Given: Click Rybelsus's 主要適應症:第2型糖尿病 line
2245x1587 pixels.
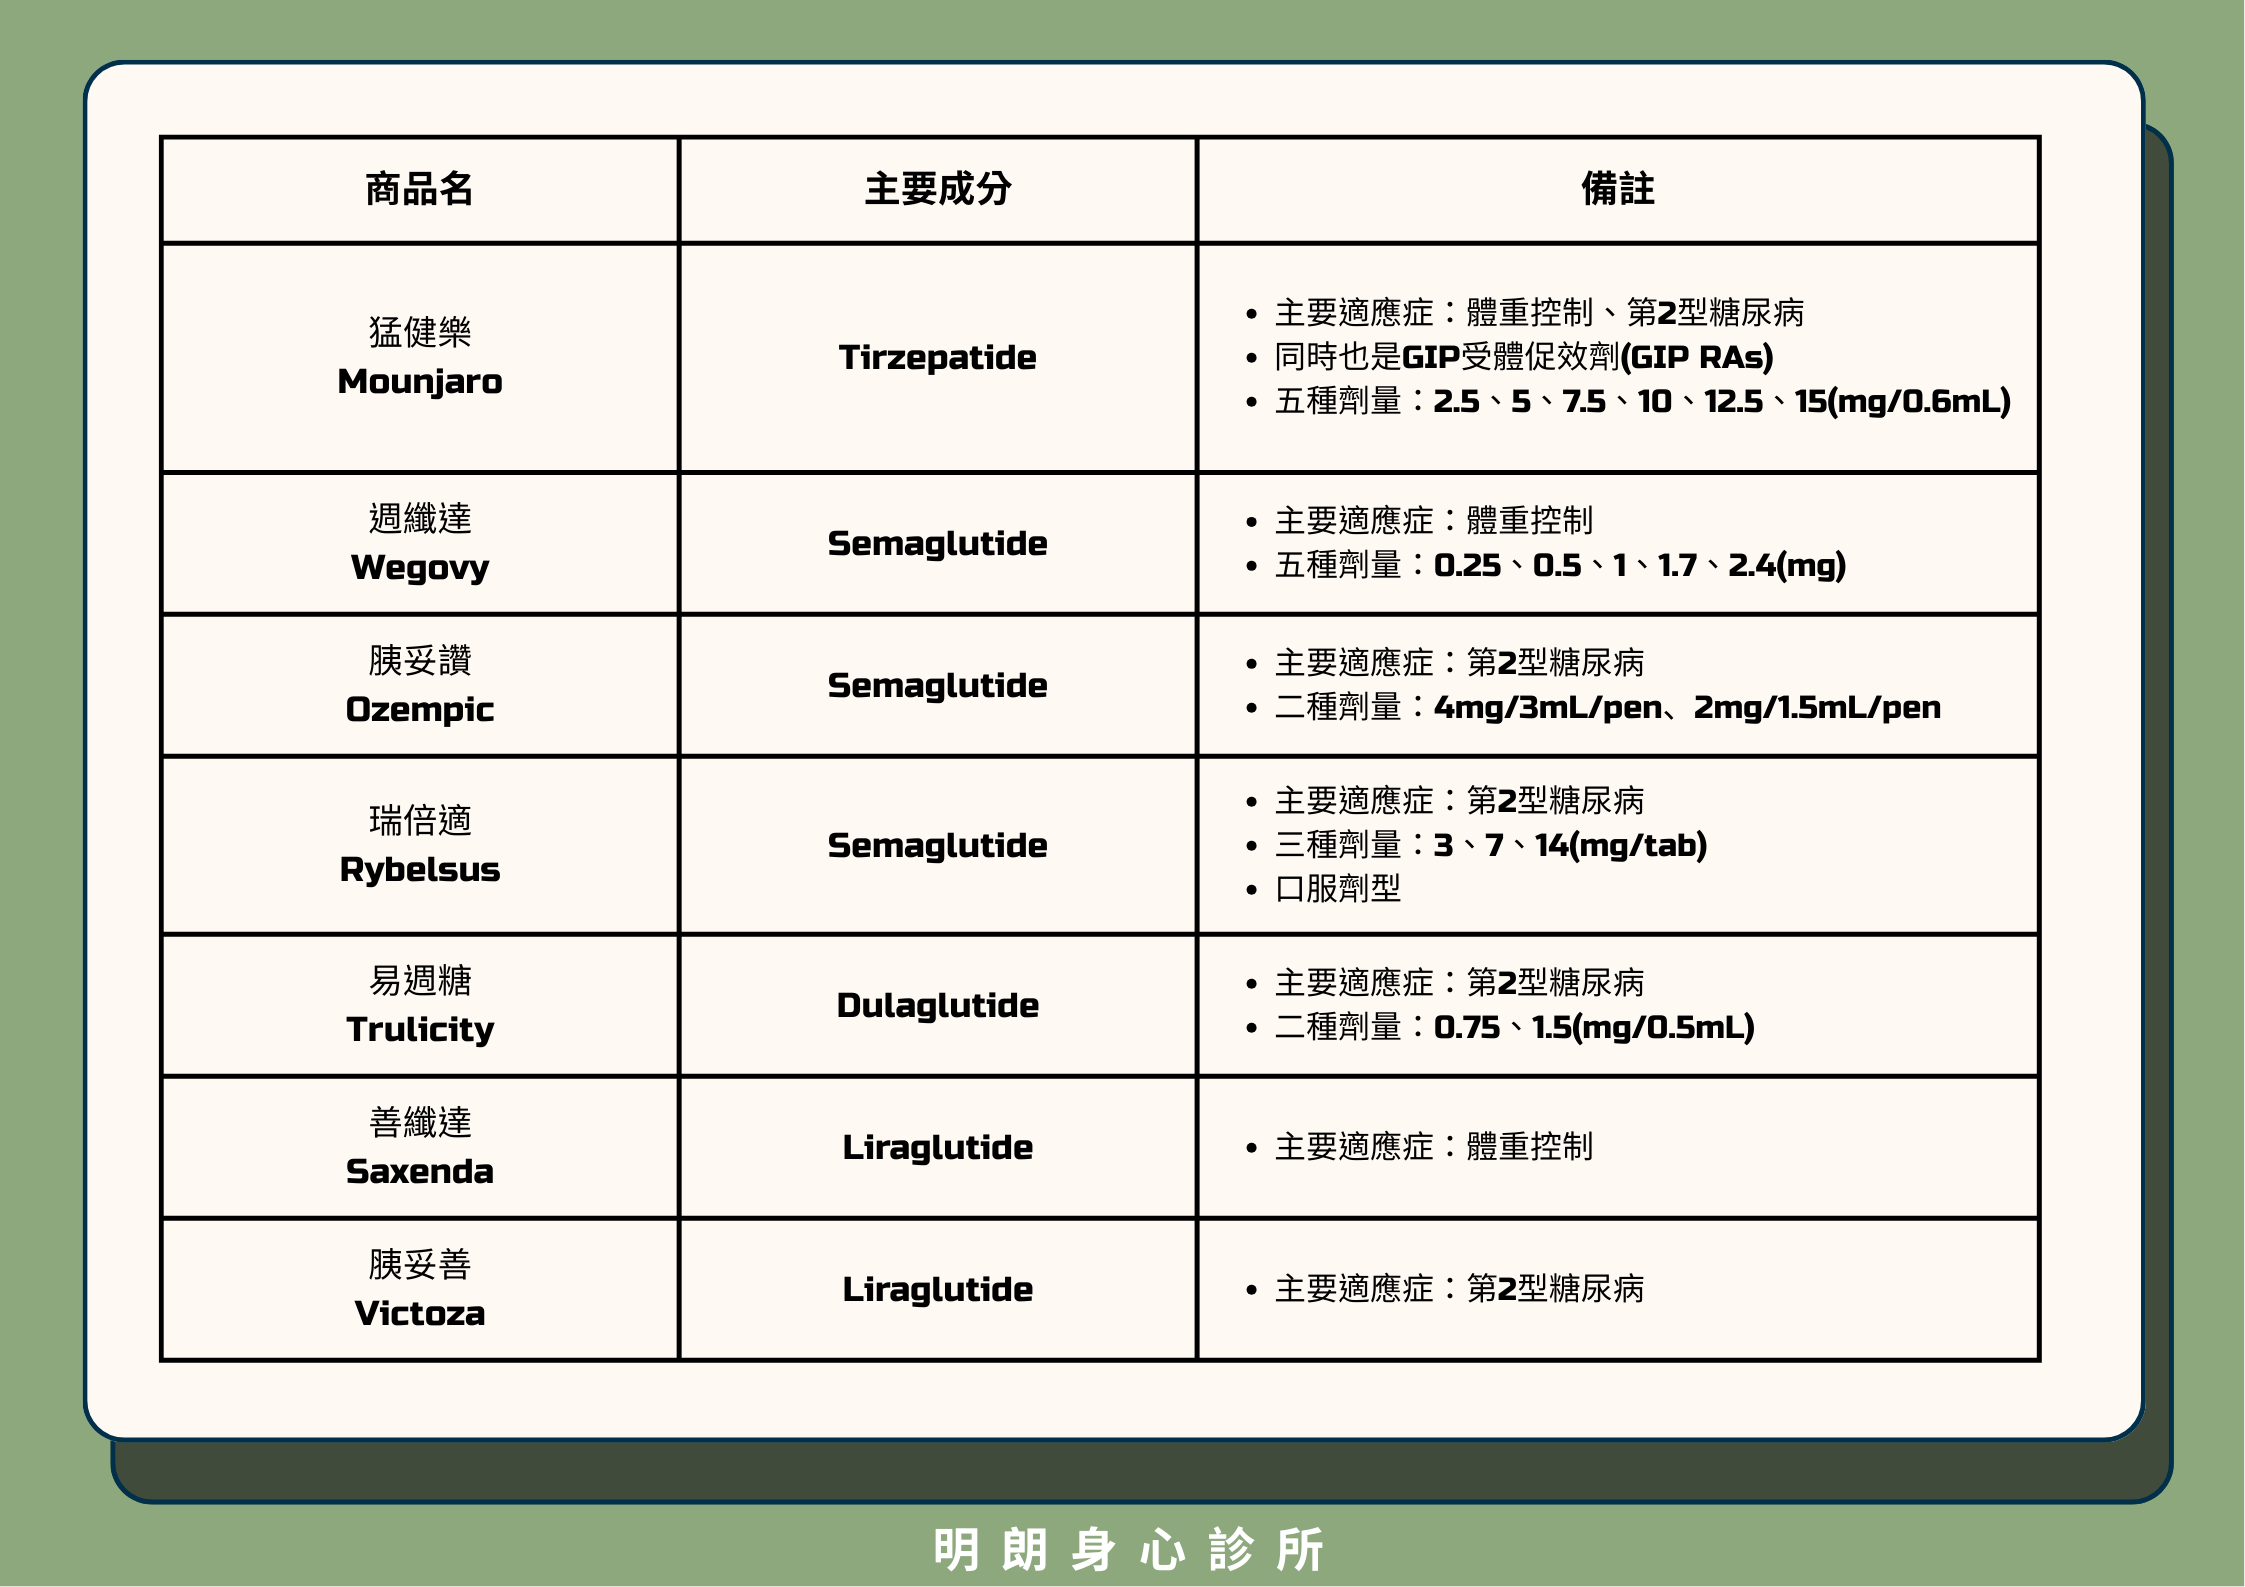Looking at the screenshot, I should coord(1460,801).
